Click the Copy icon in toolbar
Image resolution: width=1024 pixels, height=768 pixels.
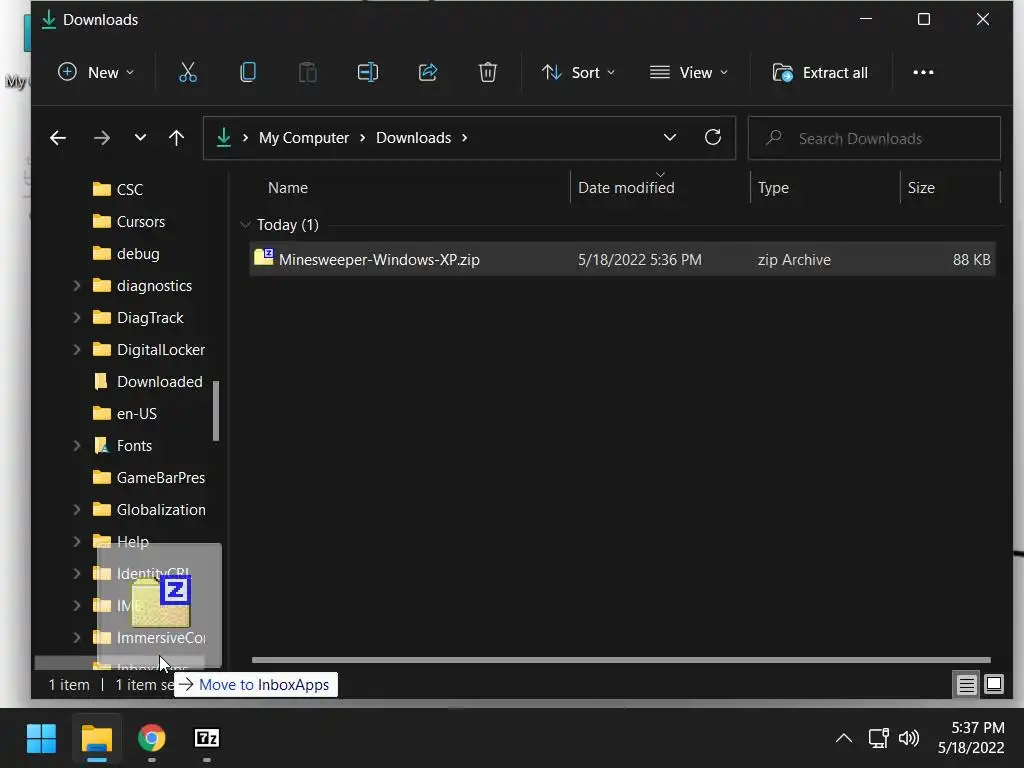(248, 72)
